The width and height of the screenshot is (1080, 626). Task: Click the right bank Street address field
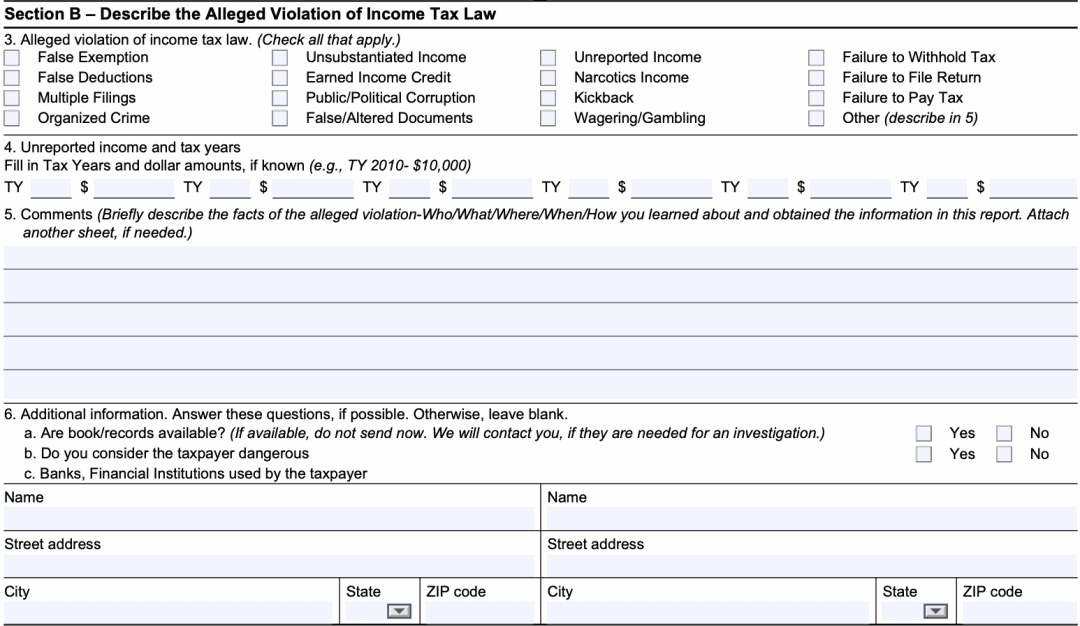[x=811, y=565]
